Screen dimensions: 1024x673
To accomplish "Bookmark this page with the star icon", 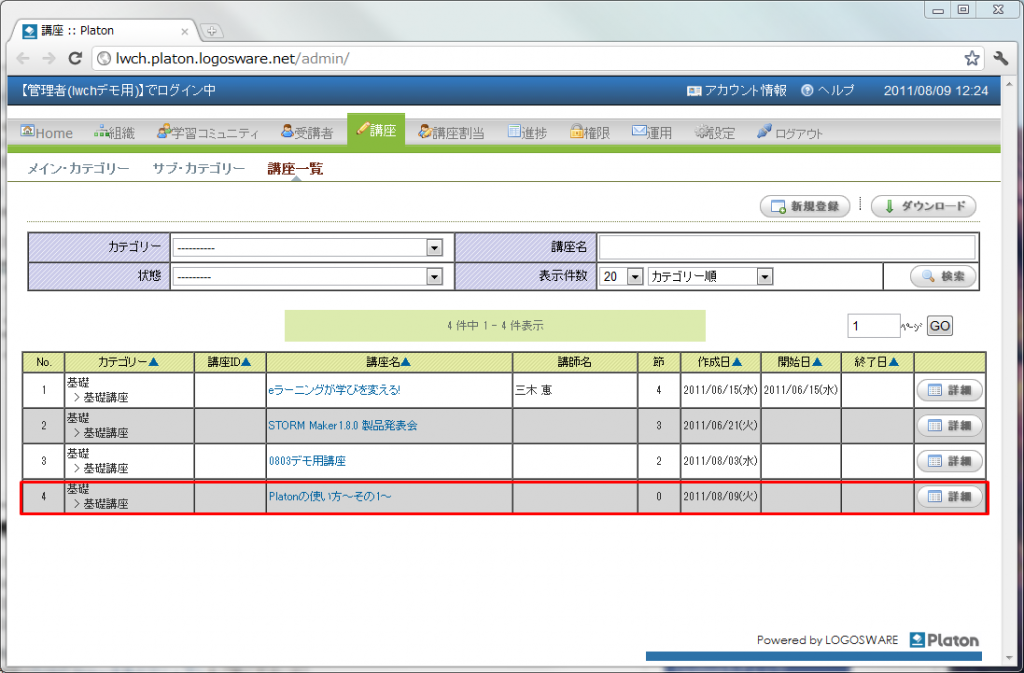I will click(971, 58).
